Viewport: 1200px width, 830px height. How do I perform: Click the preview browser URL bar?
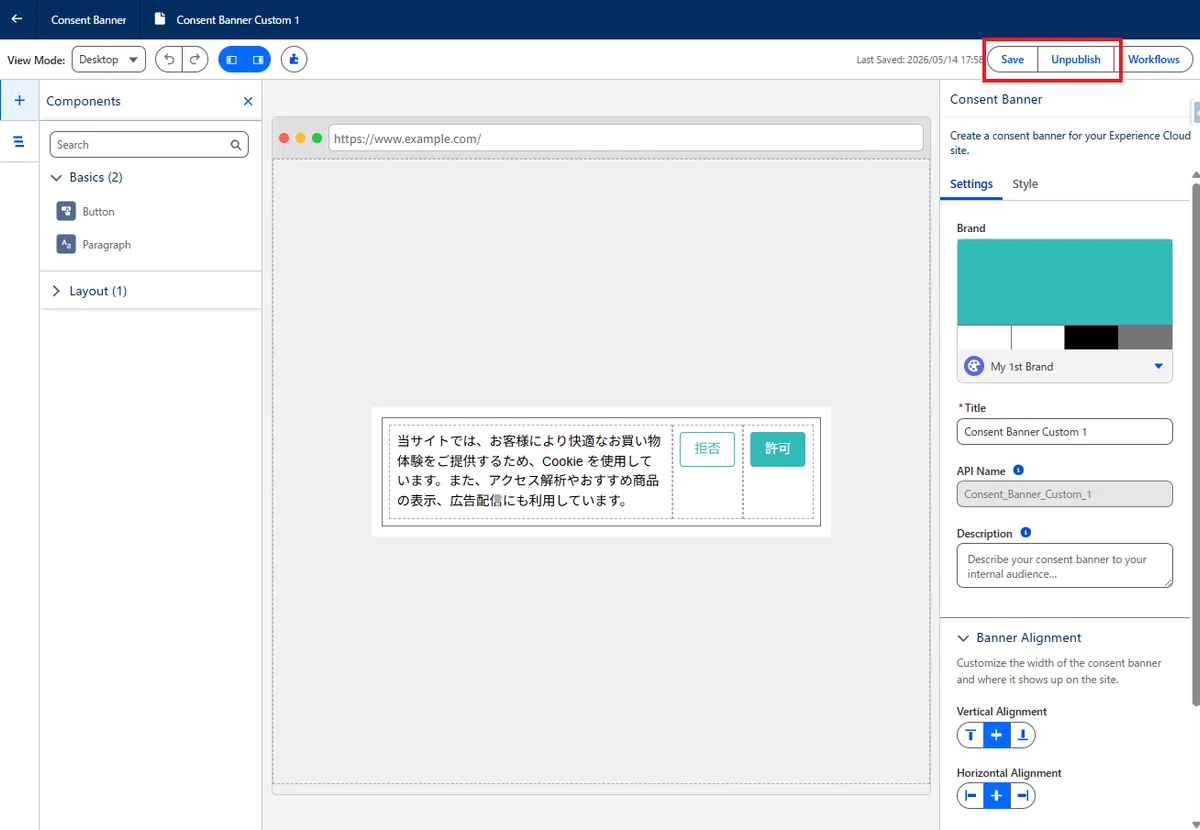tap(625, 138)
